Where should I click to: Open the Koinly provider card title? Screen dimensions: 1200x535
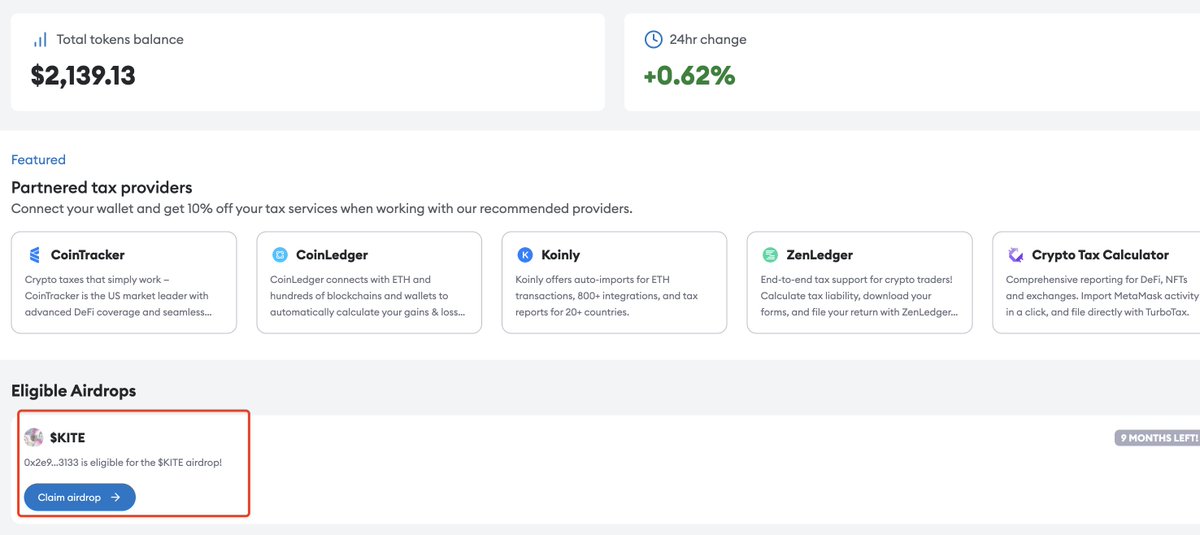561,255
